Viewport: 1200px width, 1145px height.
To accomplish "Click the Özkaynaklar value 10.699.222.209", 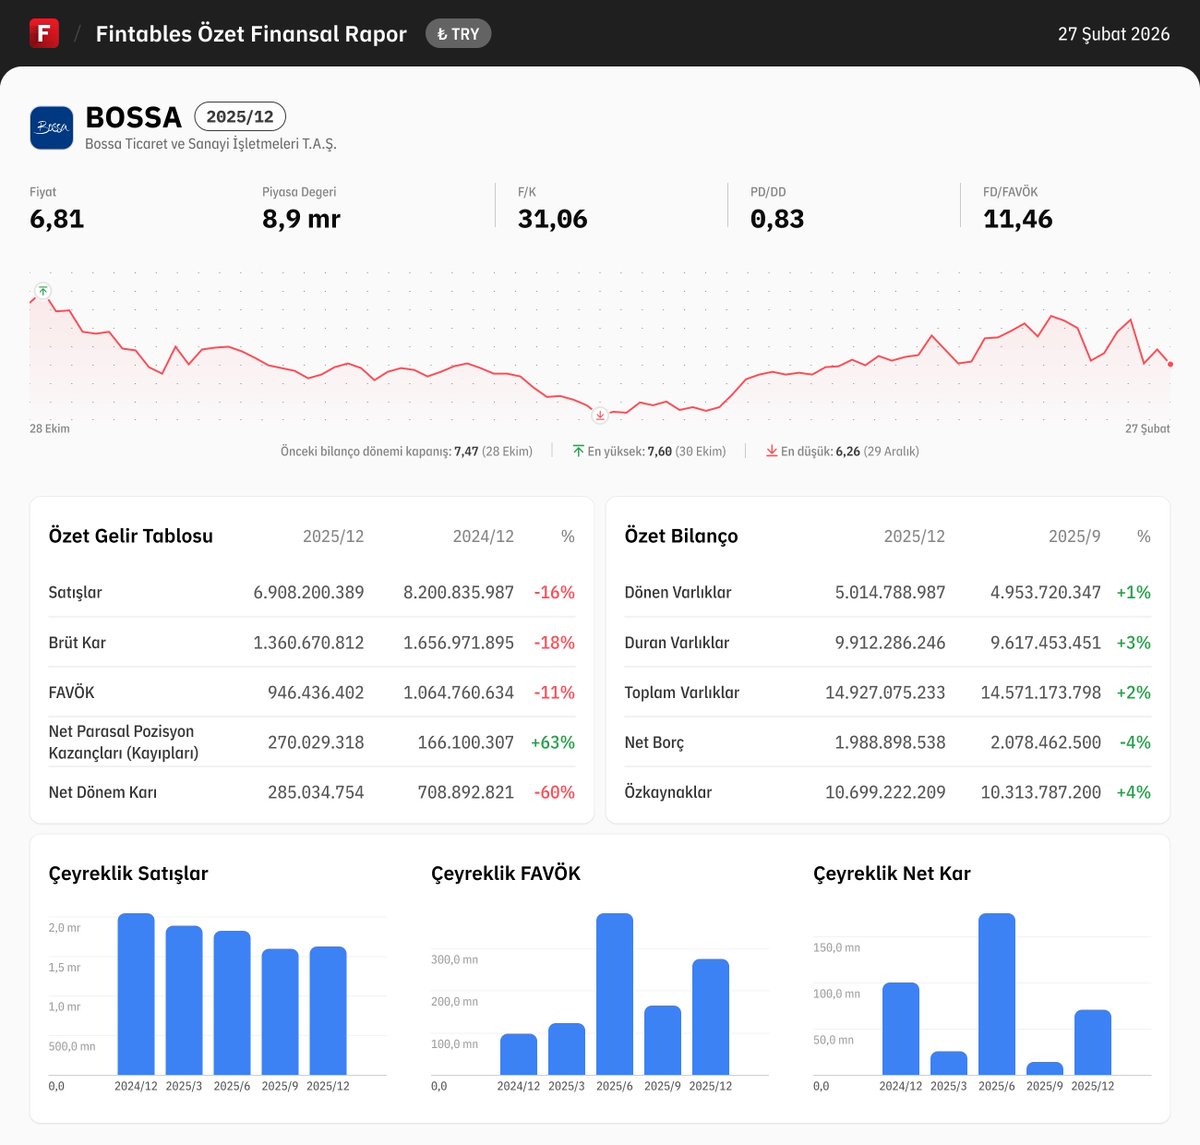I will coord(885,792).
